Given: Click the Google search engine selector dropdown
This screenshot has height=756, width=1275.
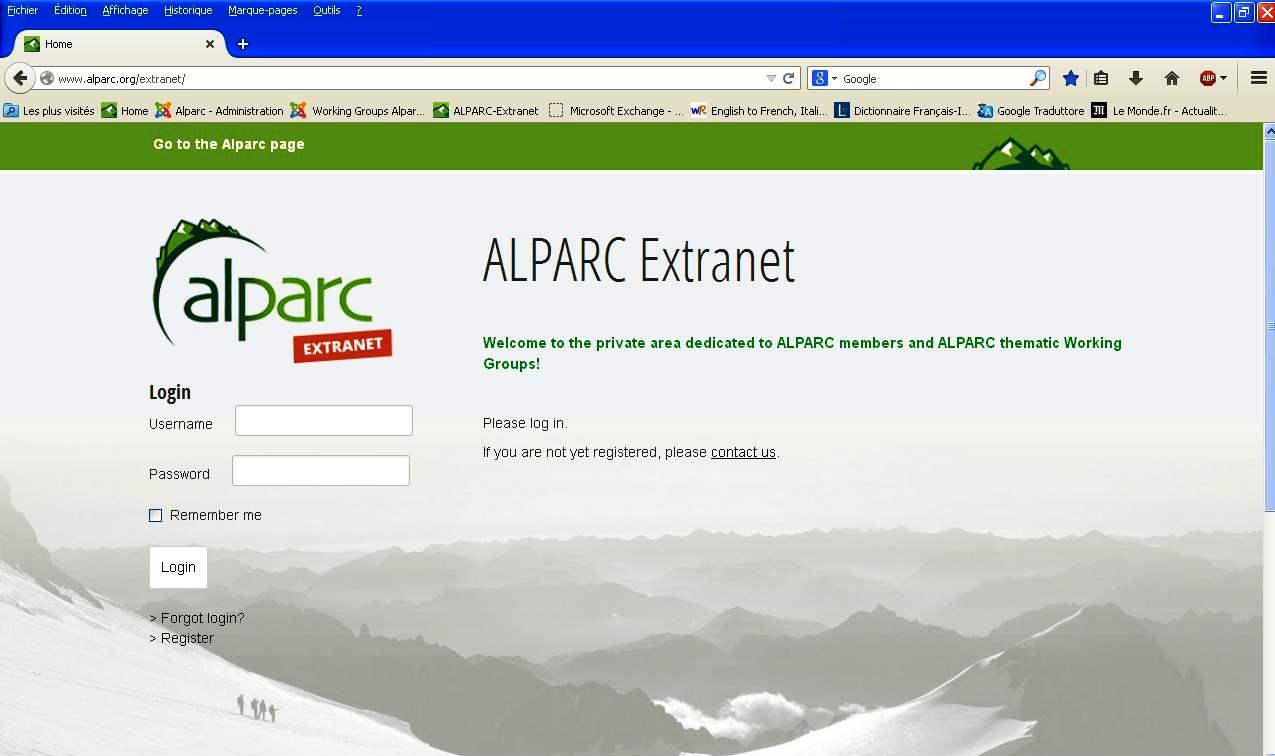Looking at the screenshot, I should pos(825,78).
